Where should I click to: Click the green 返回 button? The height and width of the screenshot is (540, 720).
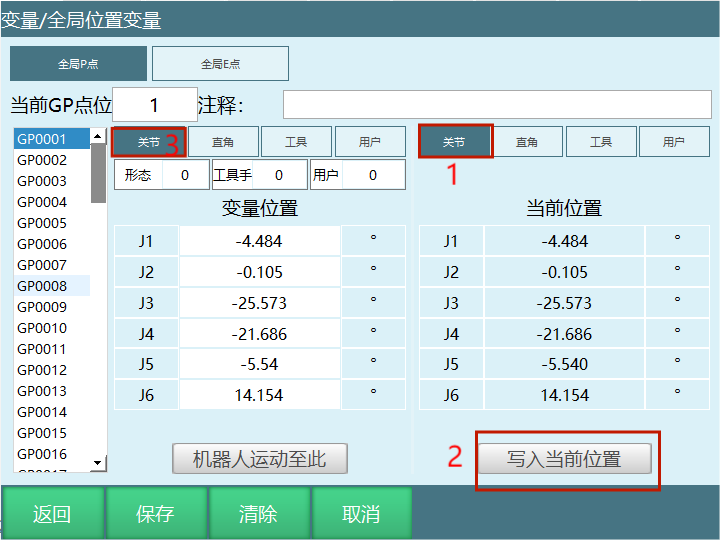point(52,514)
